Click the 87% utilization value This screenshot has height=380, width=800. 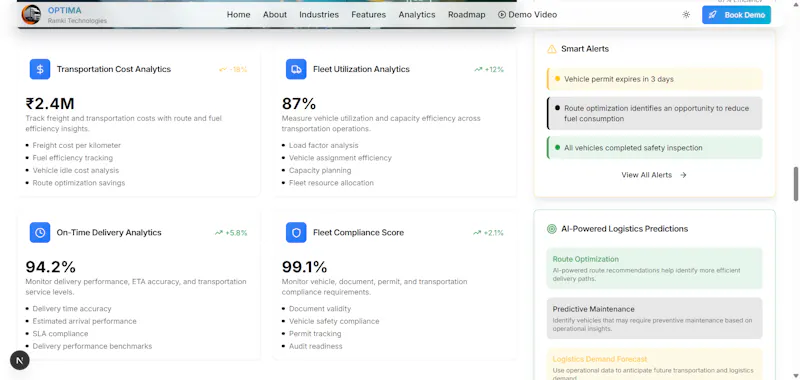(299, 104)
